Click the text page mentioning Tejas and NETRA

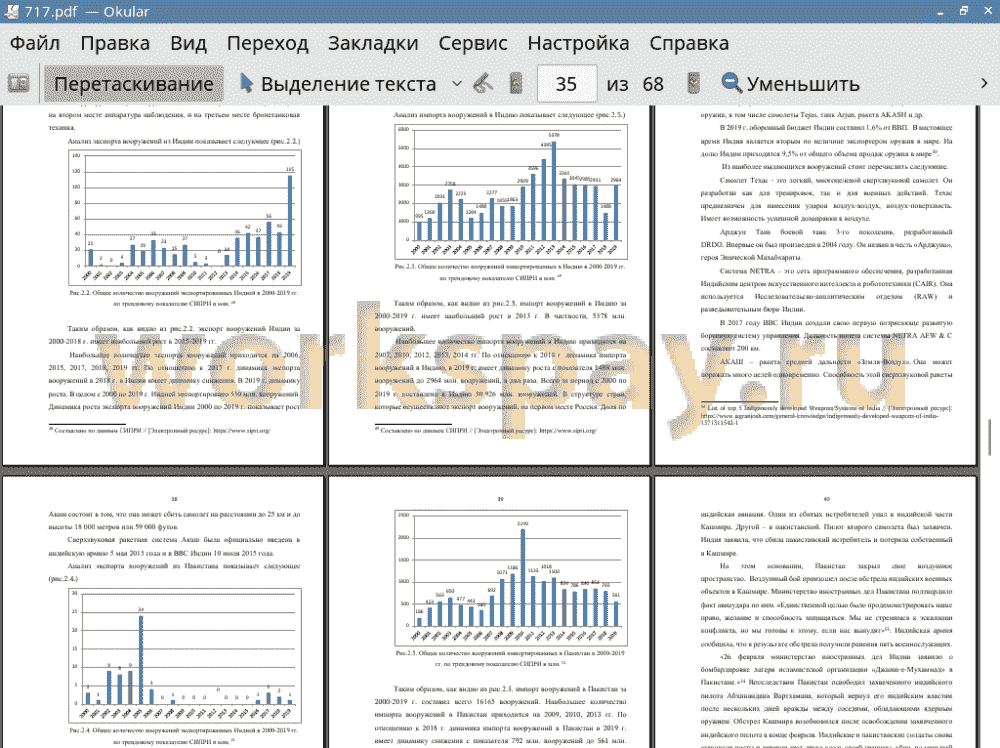click(x=816, y=285)
